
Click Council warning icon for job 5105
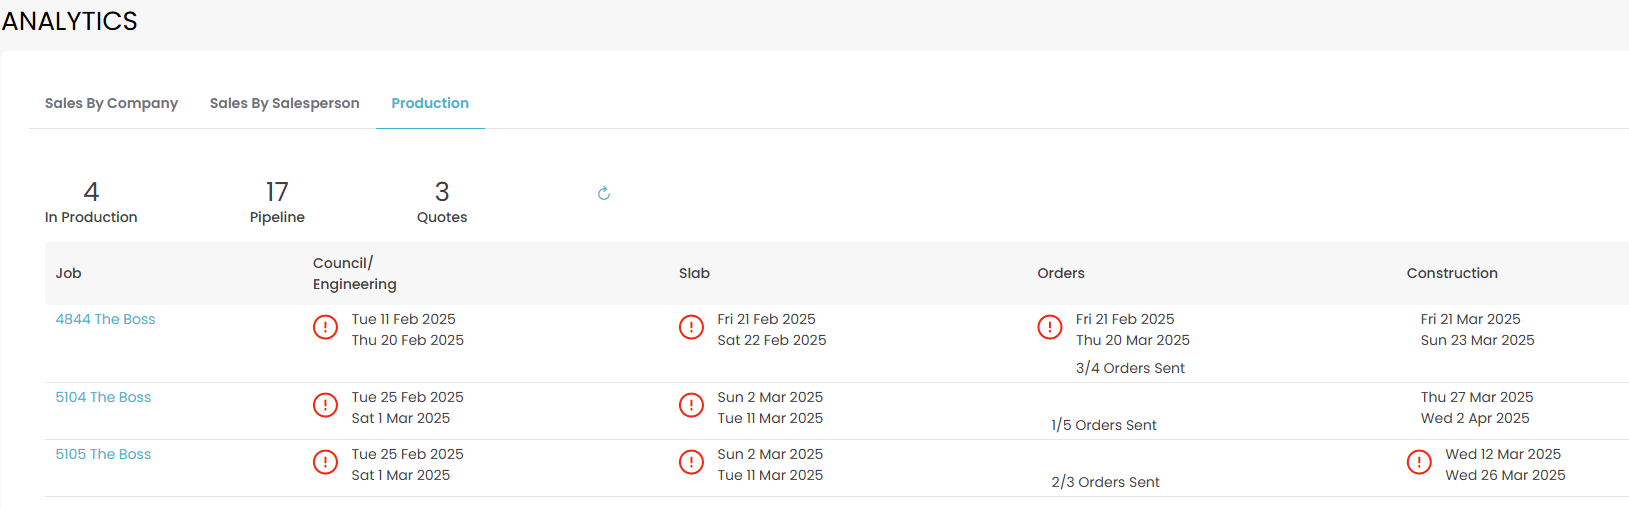click(x=325, y=462)
